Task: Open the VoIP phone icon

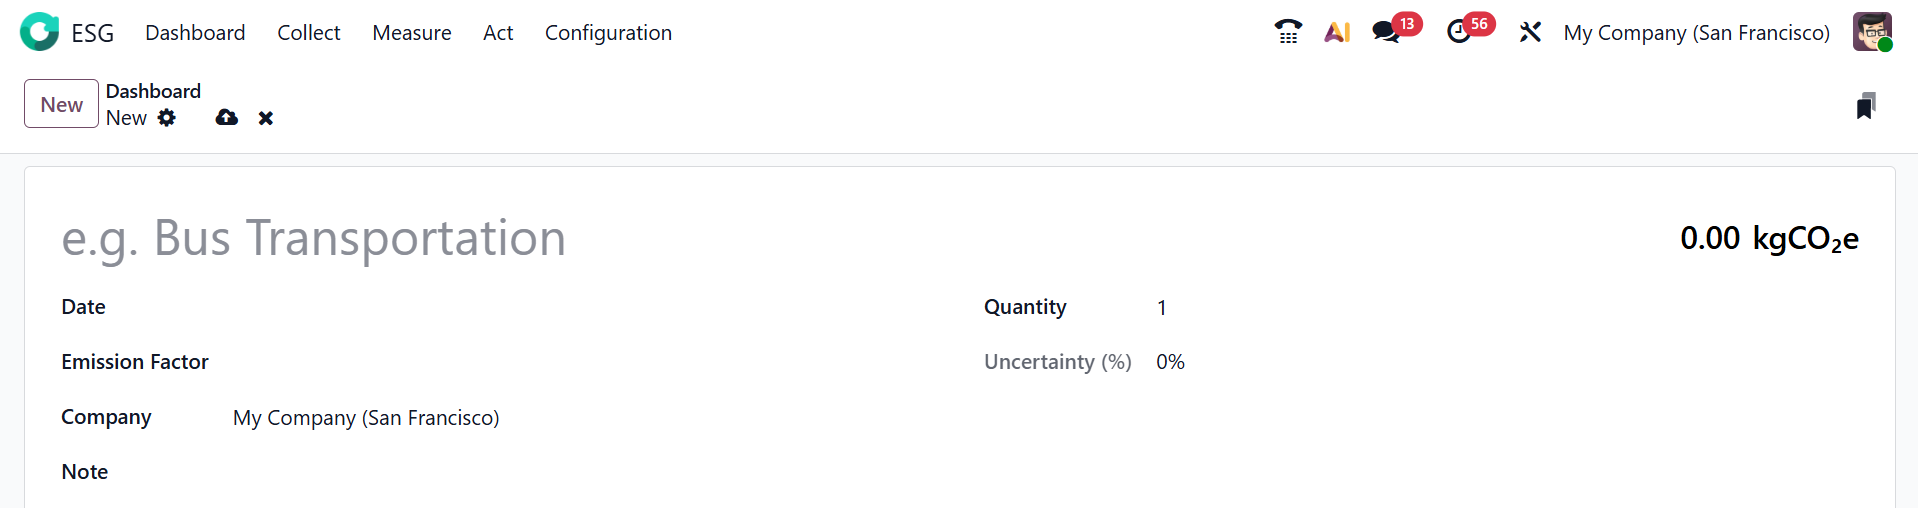Action: (x=1288, y=32)
